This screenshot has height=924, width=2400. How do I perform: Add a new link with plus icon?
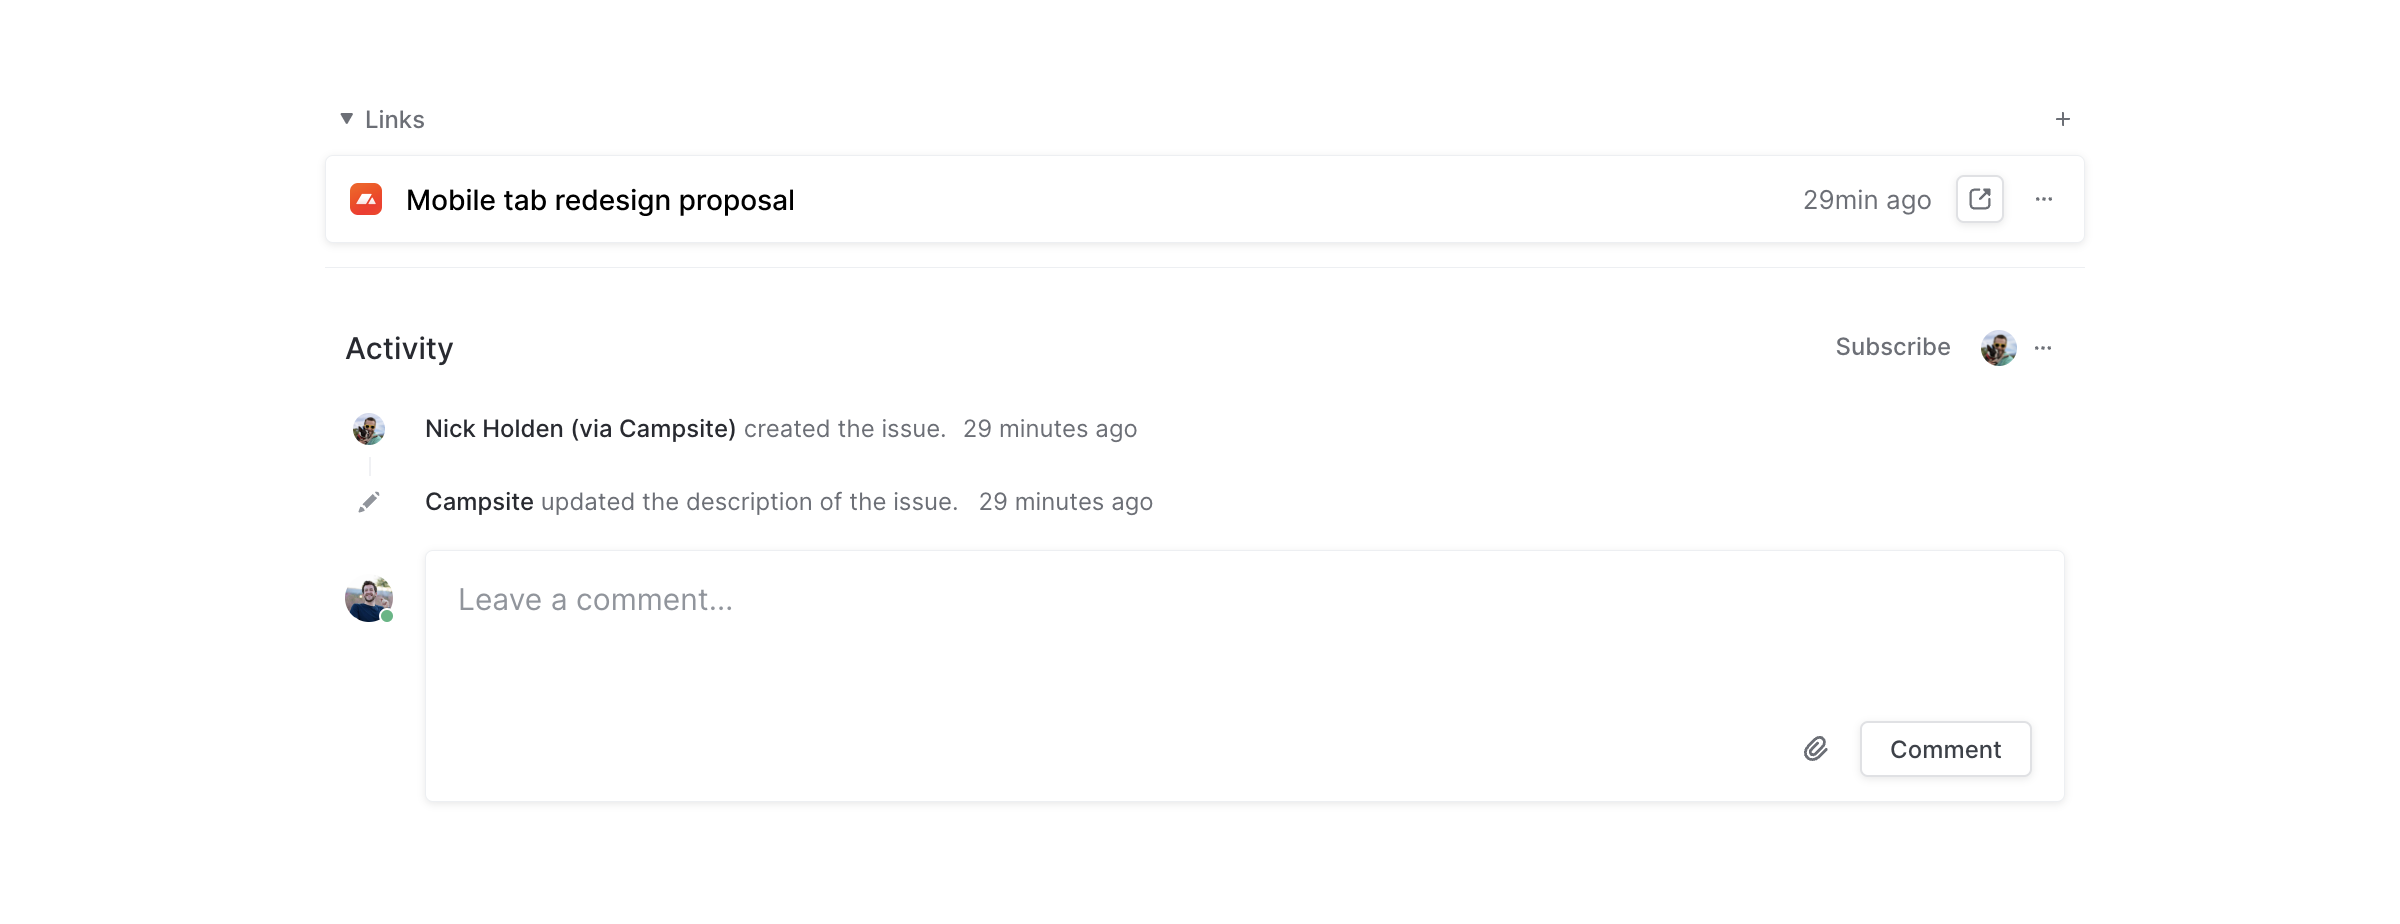[2062, 119]
